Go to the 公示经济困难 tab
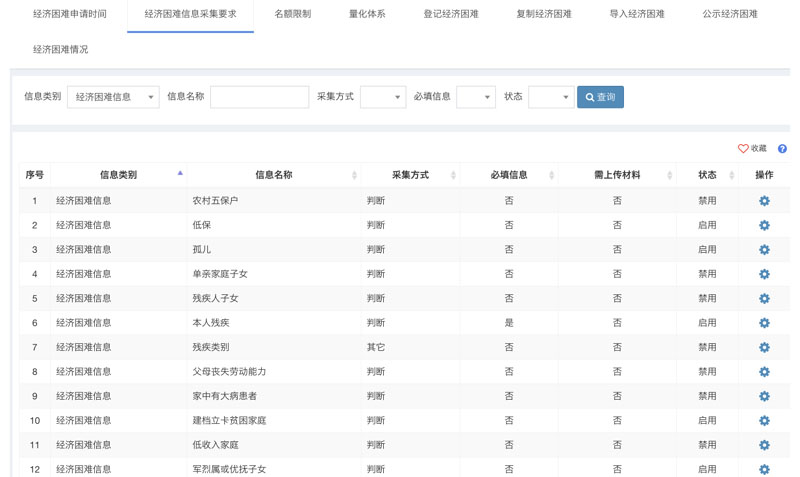 (x=730, y=15)
